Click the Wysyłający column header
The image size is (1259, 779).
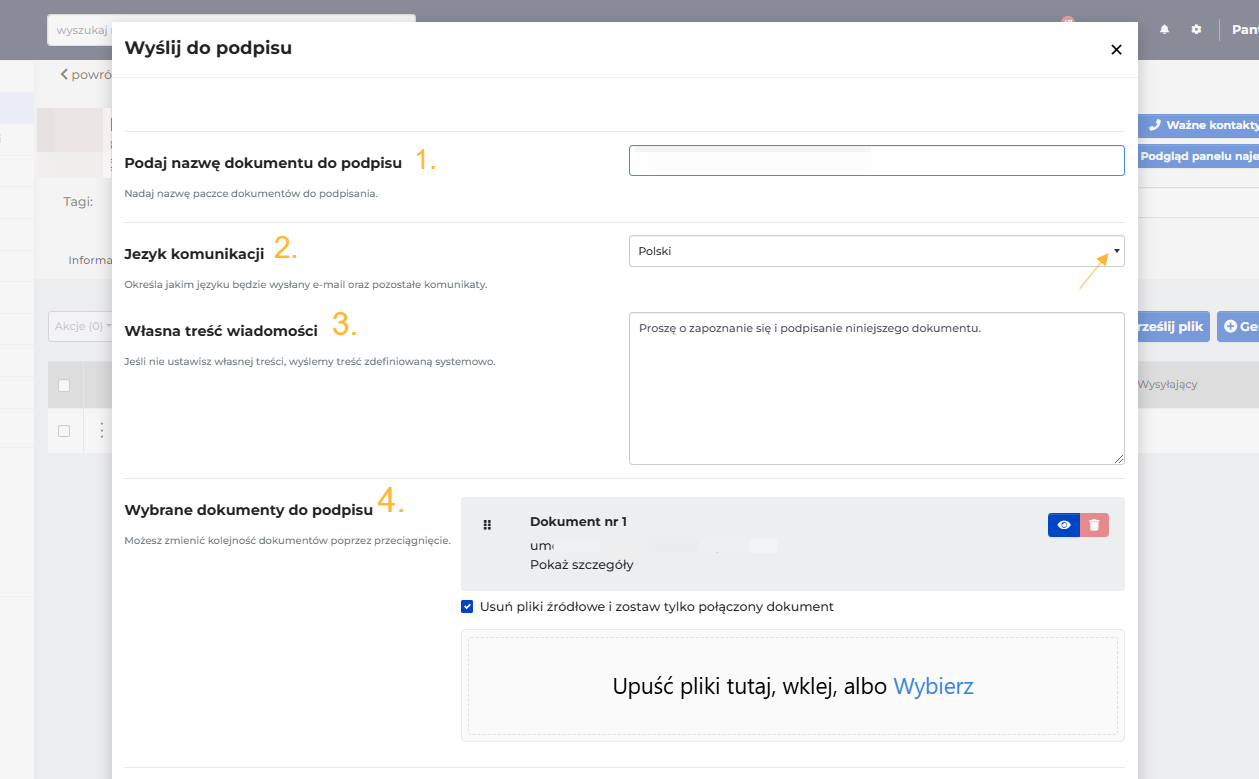pyautogui.click(x=1167, y=384)
